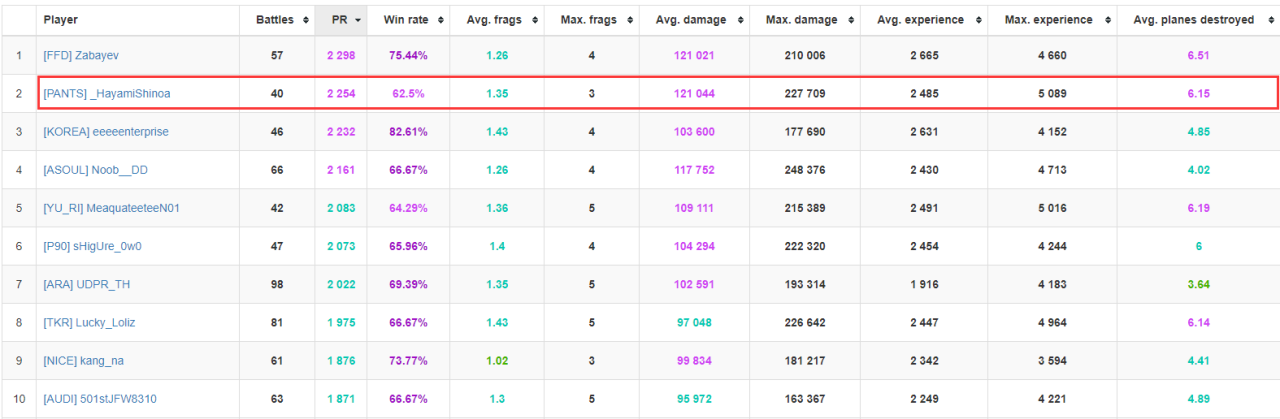Open [ASOUL] Noob__DD profile link
Viewport: 1280px width, 419px height.
pos(96,170)
